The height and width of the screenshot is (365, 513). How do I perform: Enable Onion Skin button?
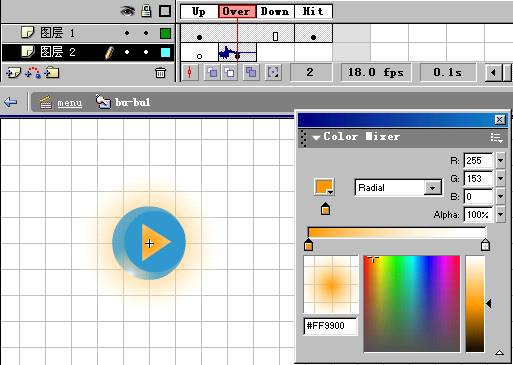[212, 72]
